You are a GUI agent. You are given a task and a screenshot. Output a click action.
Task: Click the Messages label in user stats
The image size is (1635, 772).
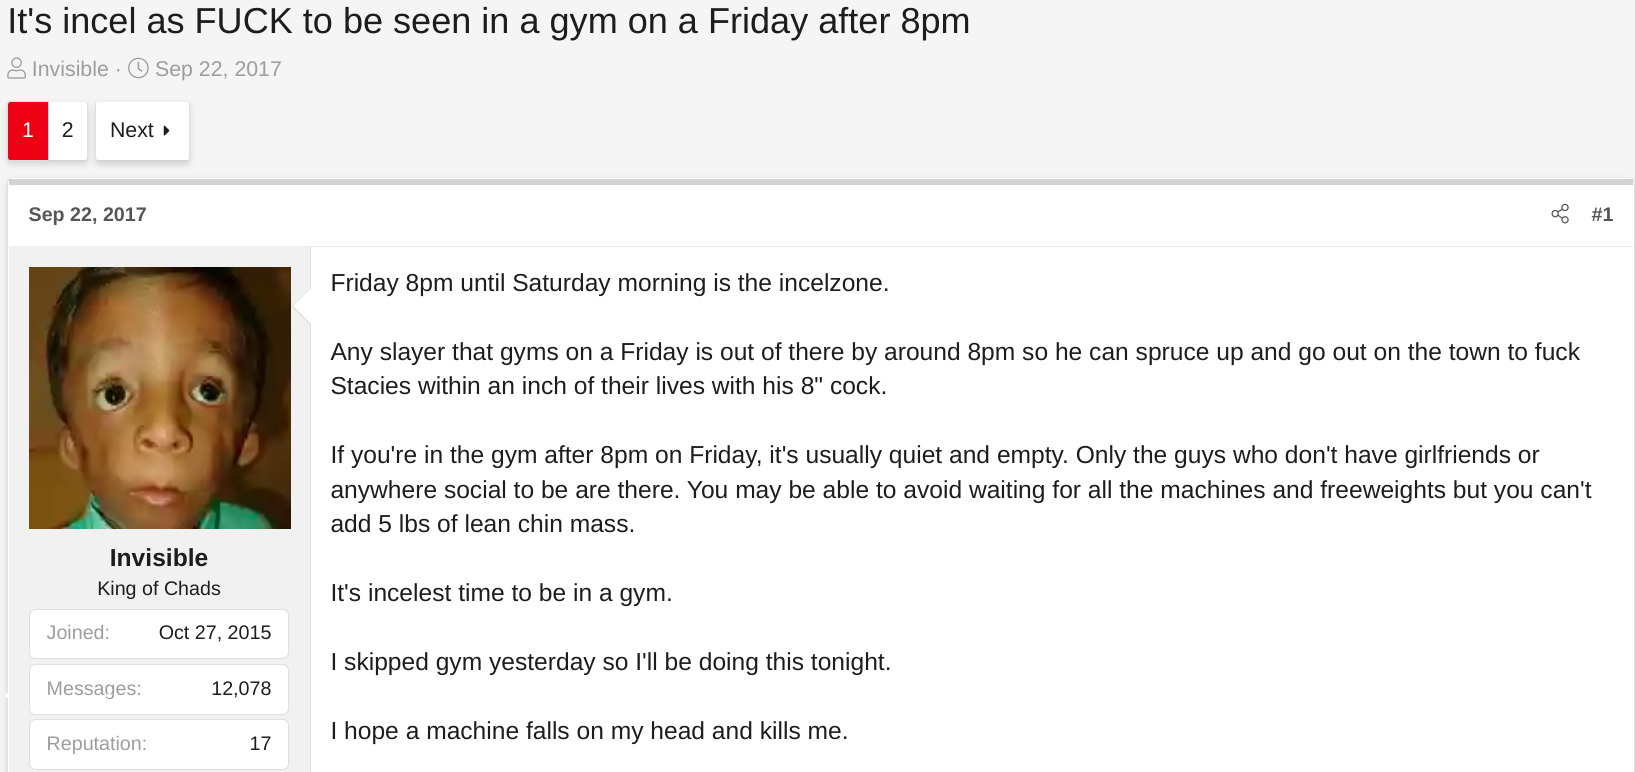click(x=94, y=689)
